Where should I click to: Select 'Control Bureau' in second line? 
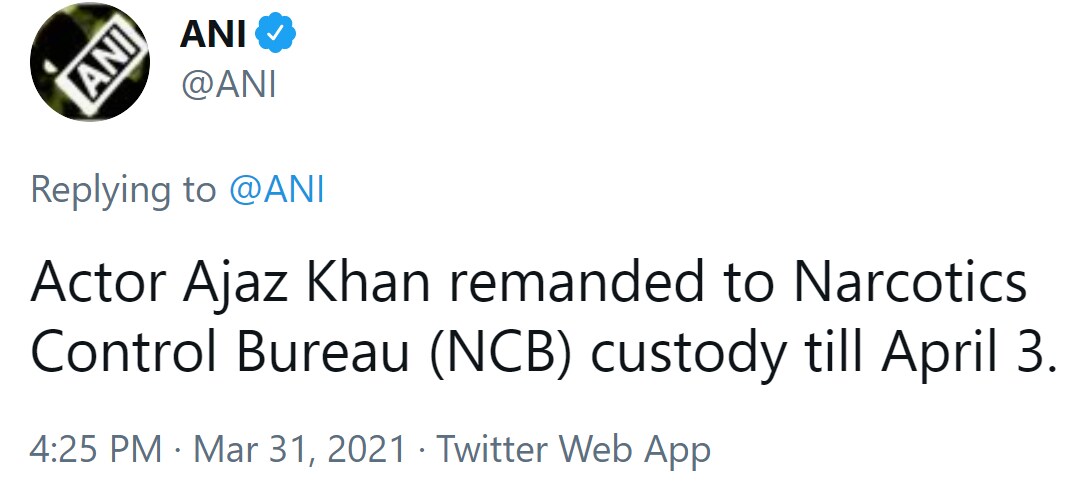(220, 352)
